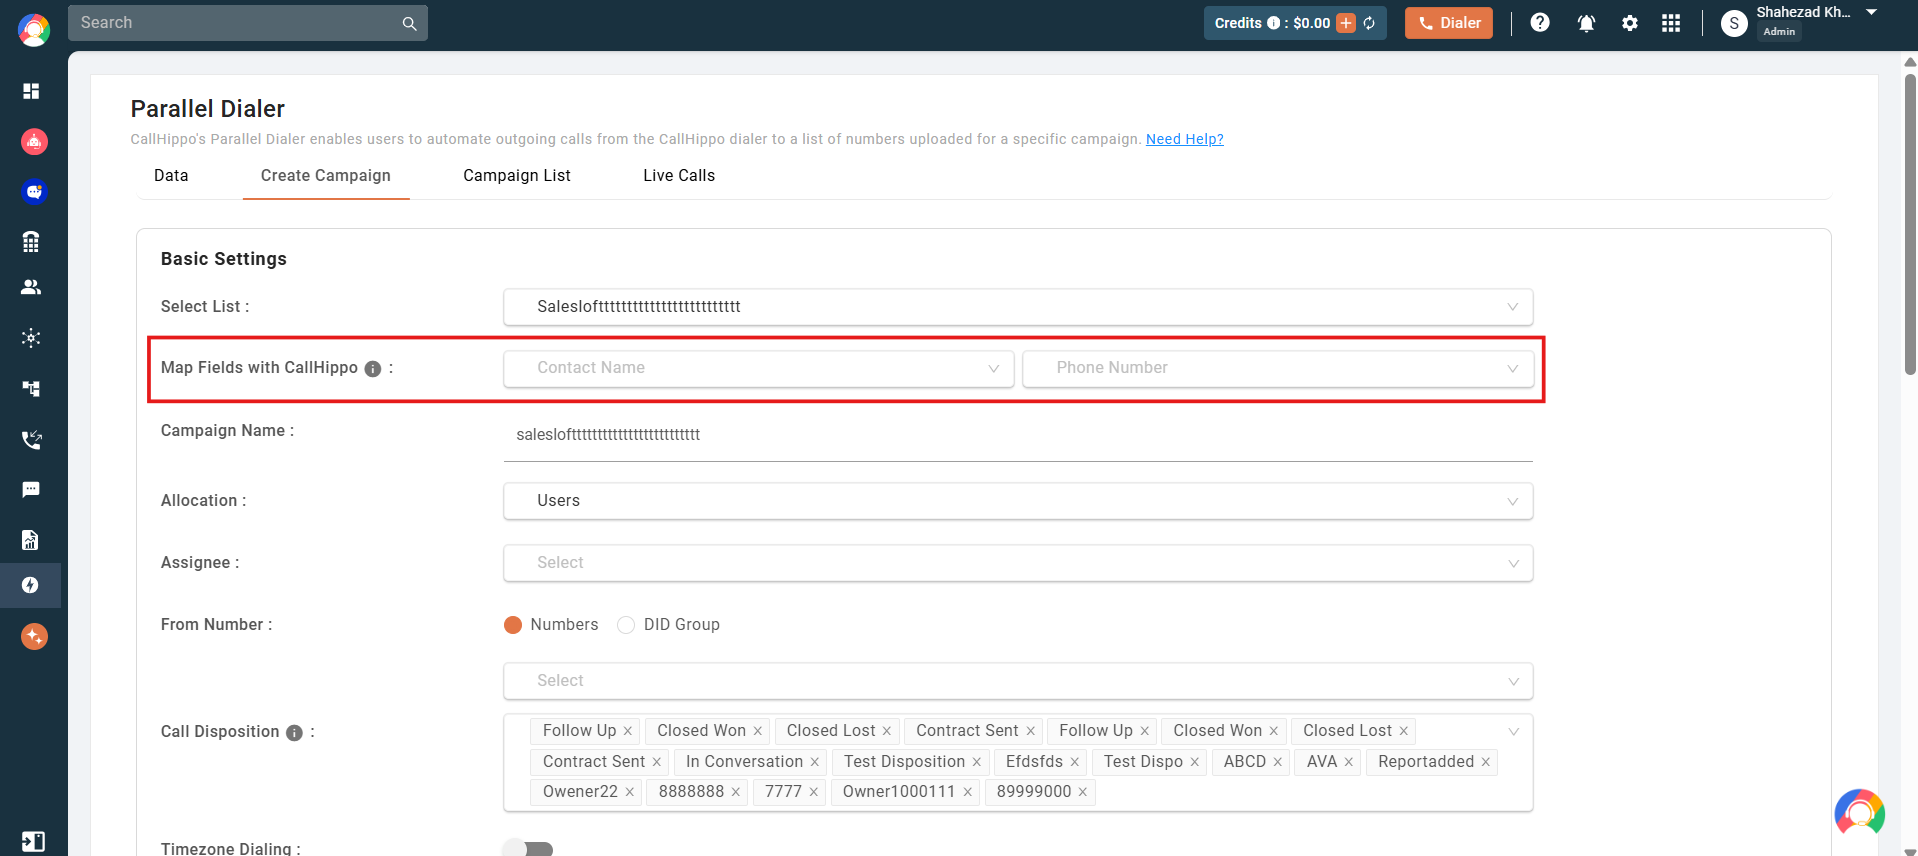1918x856 pixels.
Task: Open the Allocation Users dropdown
Action: (1018, 501)
